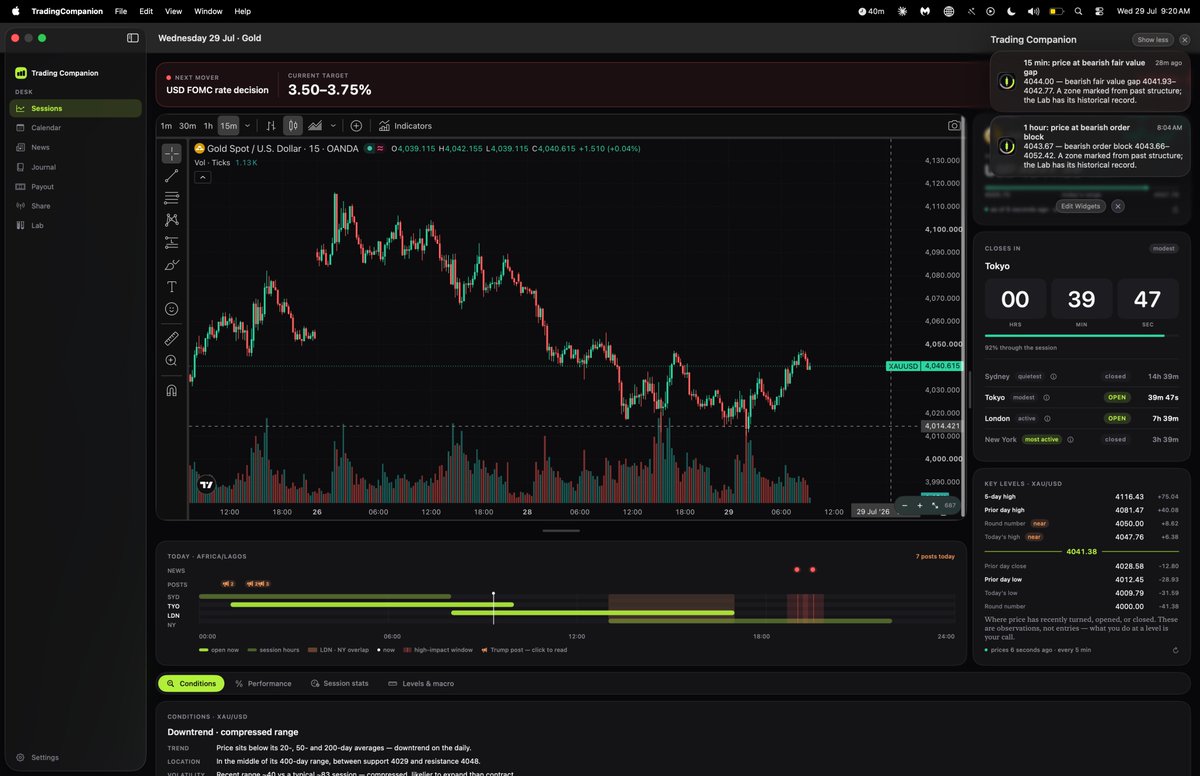Activate the zoom-in magnifier tool
This screenshot has width=1200, height=776.
point(172,360)
